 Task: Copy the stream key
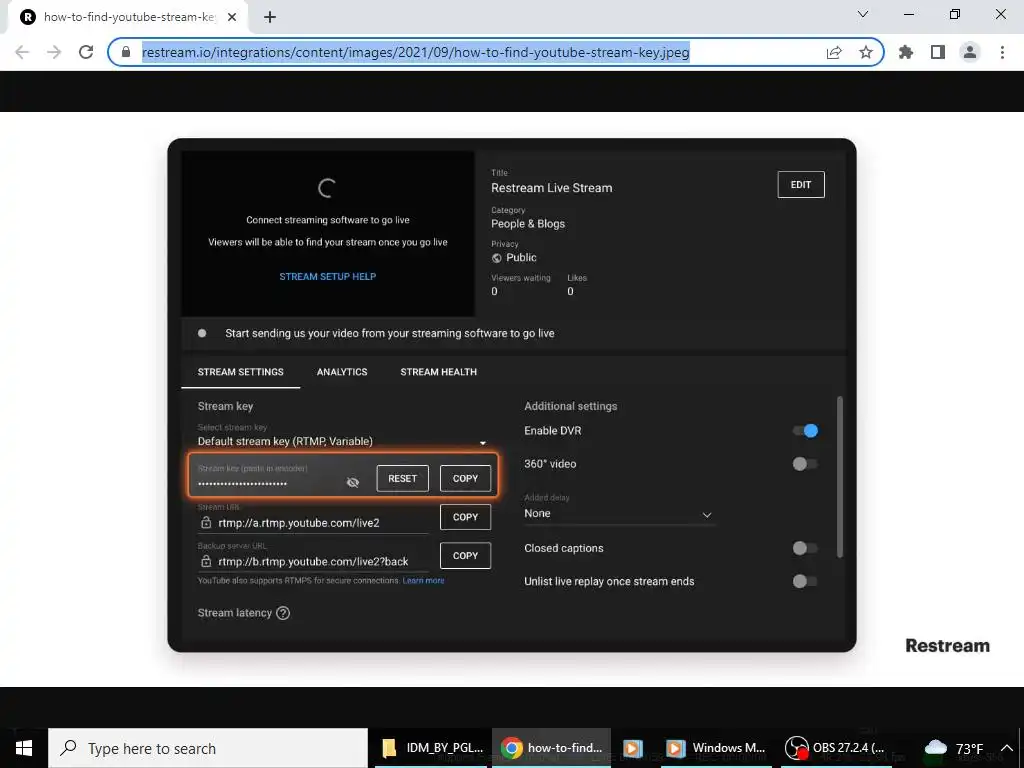[465, 478]
